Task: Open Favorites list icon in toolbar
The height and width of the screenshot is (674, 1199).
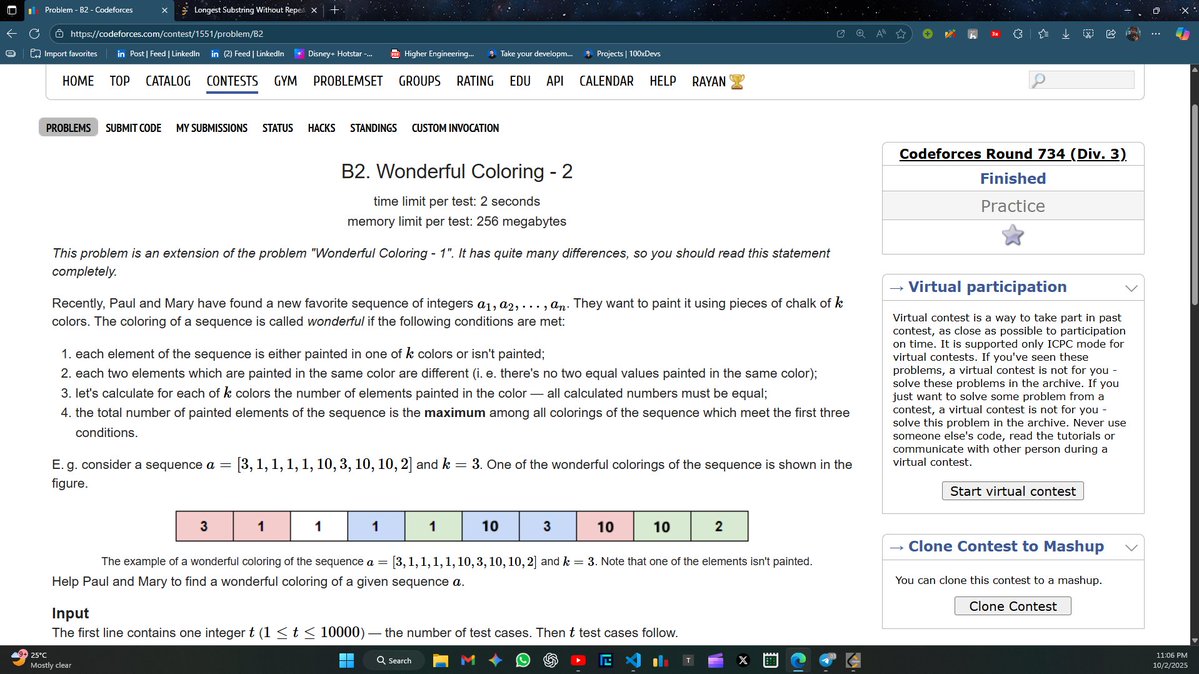Action: [1043, 34]
